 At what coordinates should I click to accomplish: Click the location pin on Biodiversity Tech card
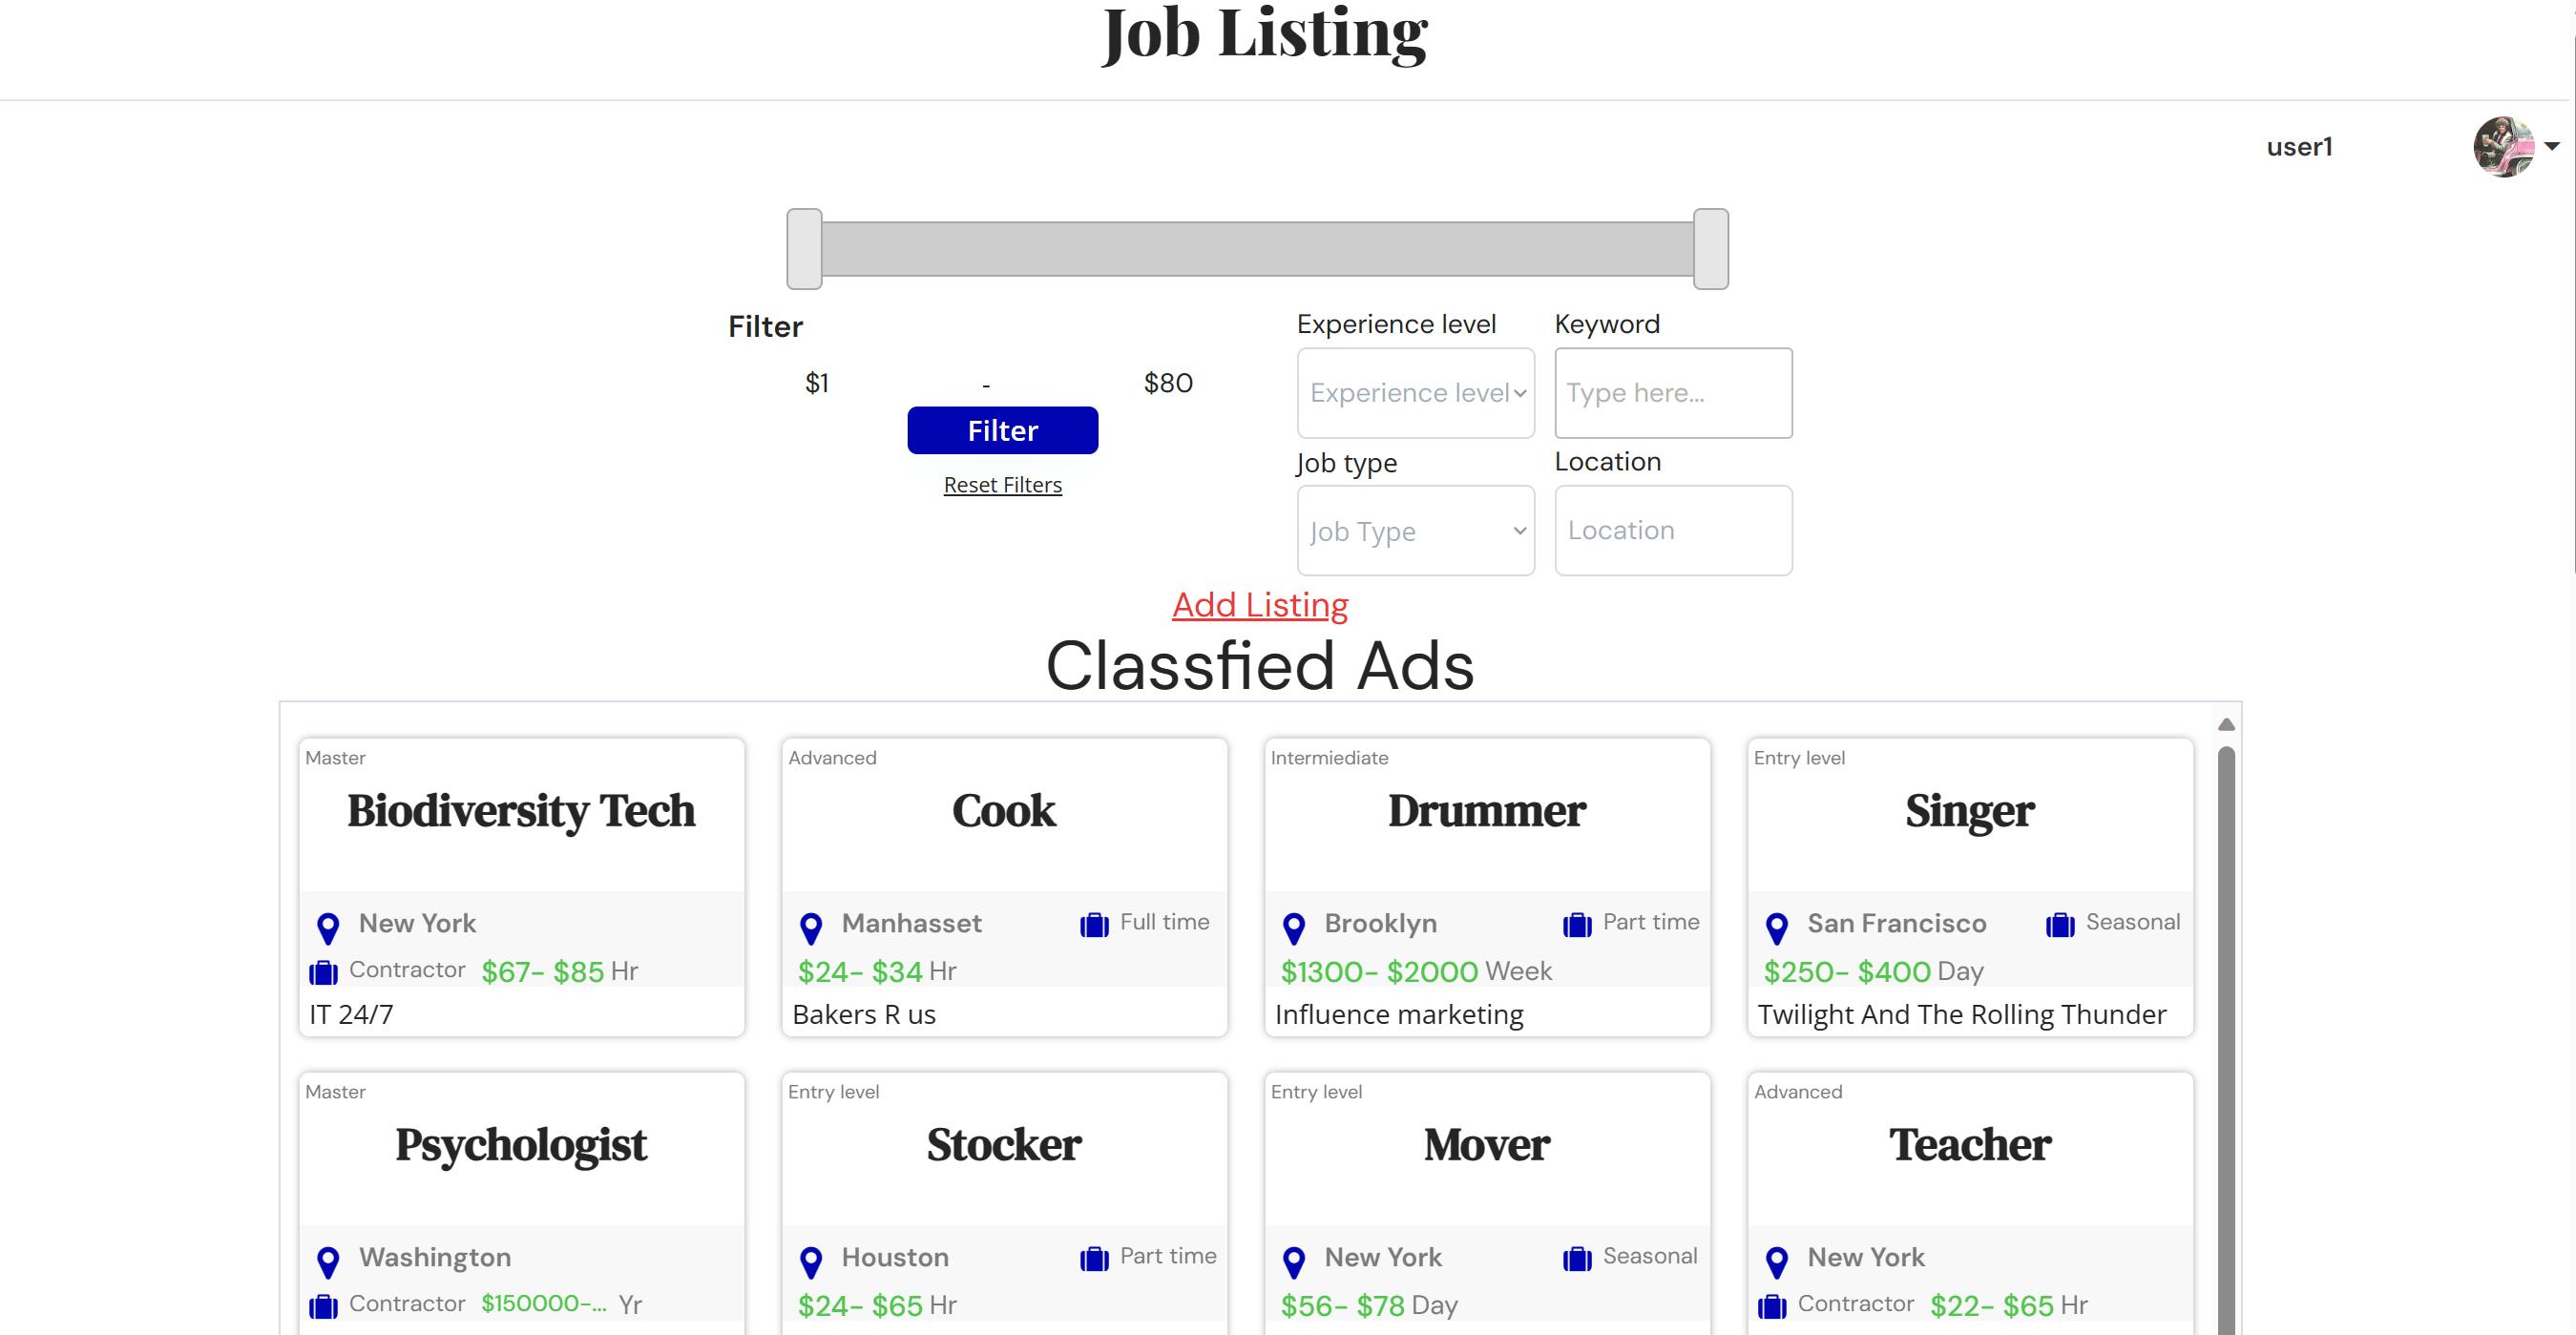tap(327, 928)
